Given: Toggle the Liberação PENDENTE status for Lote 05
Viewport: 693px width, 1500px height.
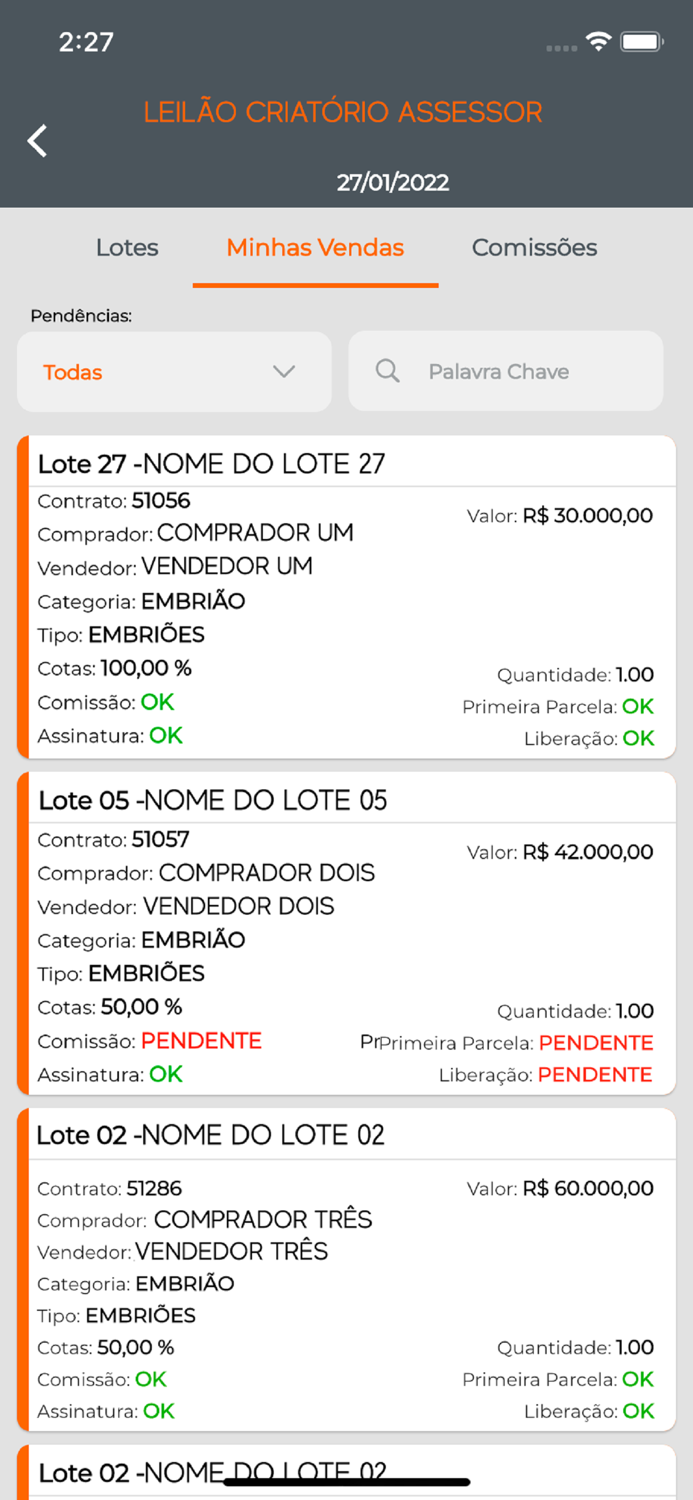Looking at the screenshot, I should tap(596, 1074).
